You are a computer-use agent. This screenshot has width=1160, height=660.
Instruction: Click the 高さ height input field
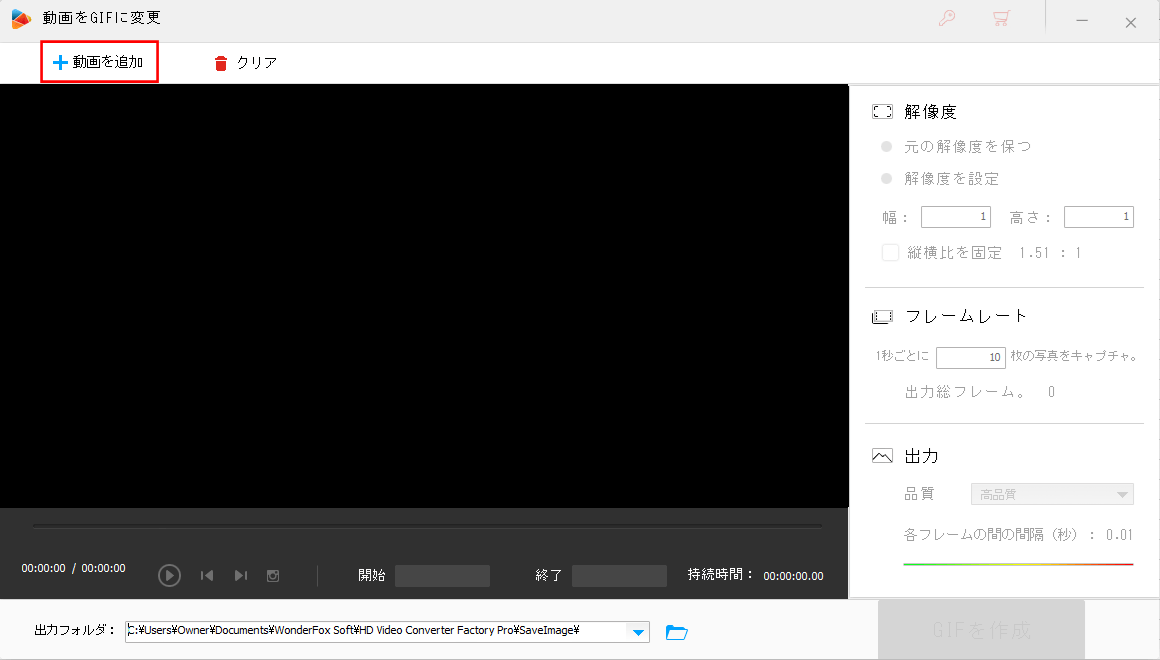click(1098, 217)
